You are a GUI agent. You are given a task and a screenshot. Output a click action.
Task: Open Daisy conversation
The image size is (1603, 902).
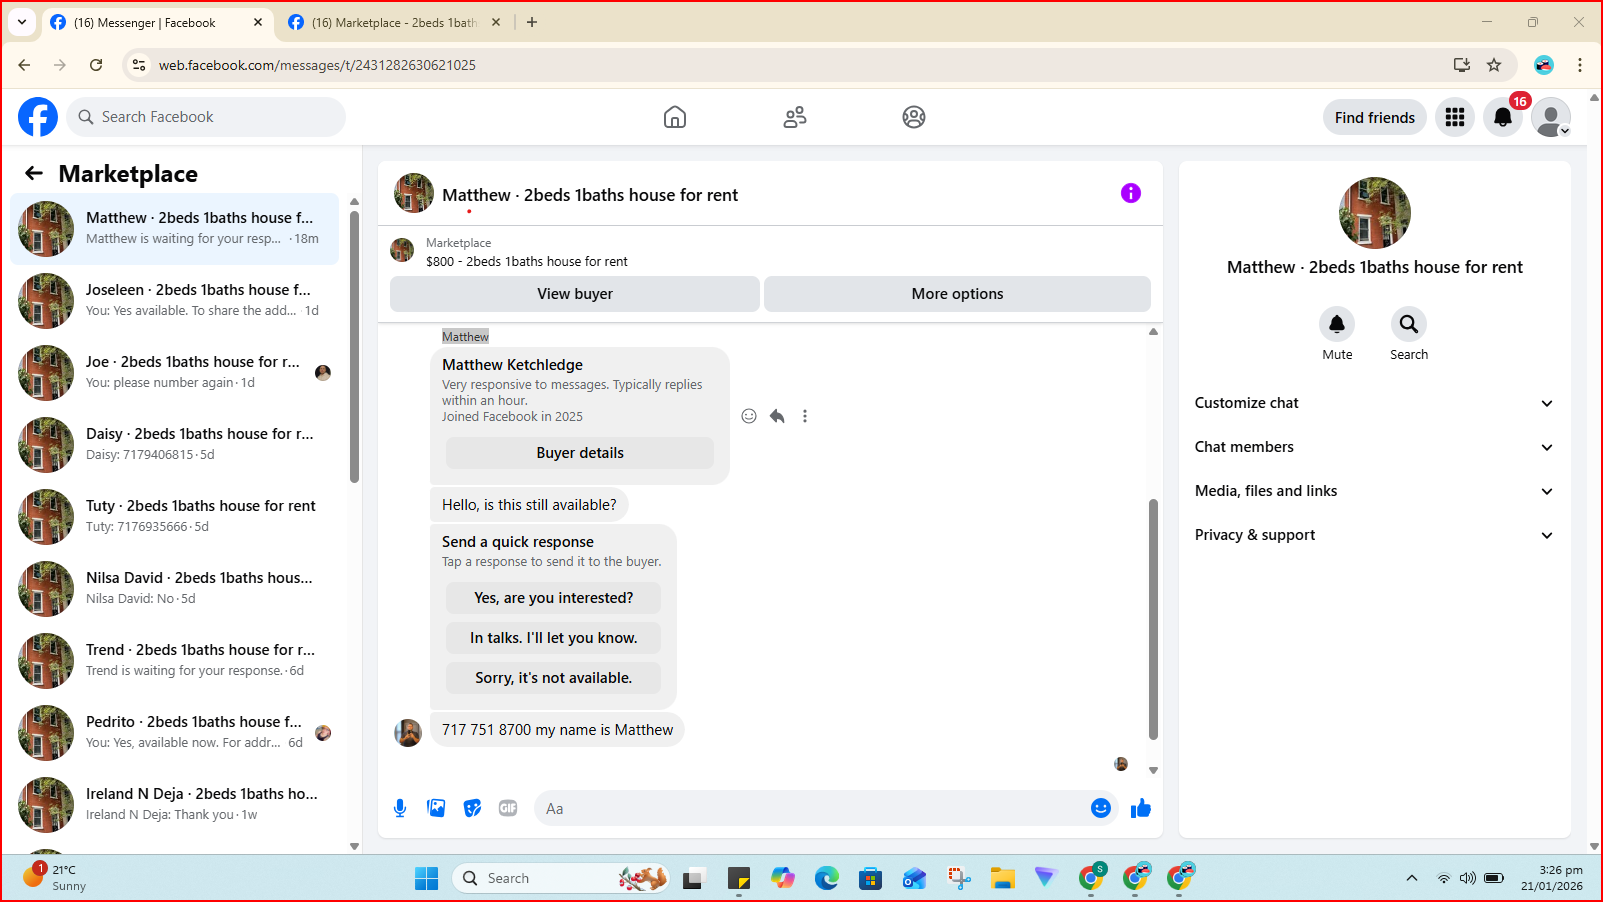tap(175, 445)
